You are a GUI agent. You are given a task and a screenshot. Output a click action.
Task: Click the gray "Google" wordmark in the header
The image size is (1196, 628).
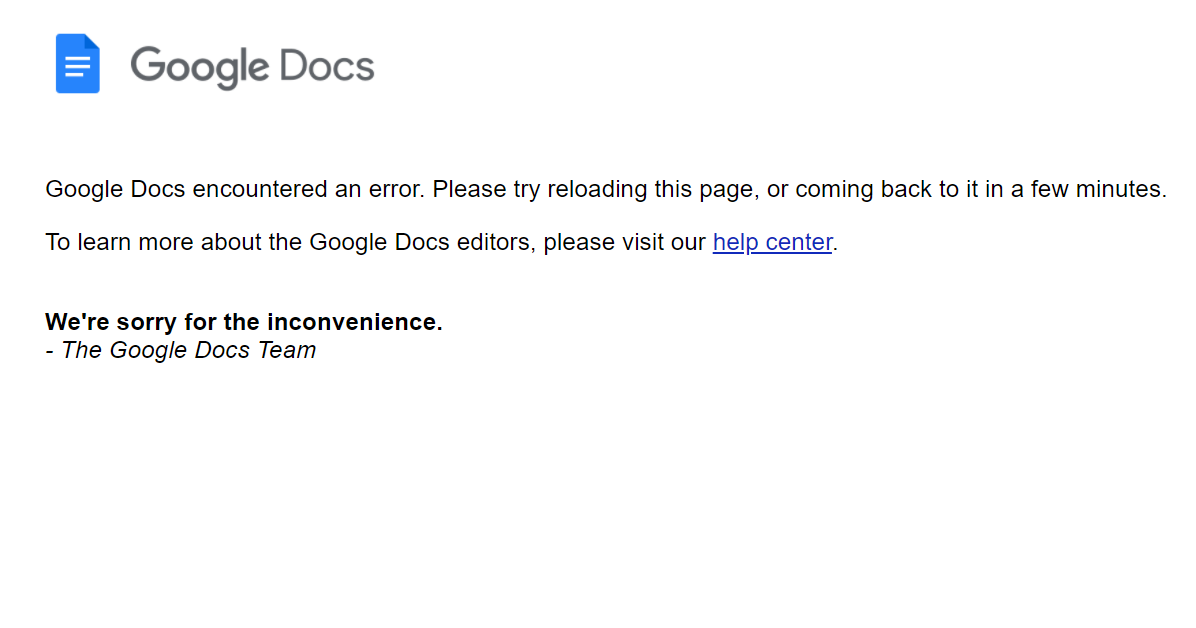pos(200,66)
